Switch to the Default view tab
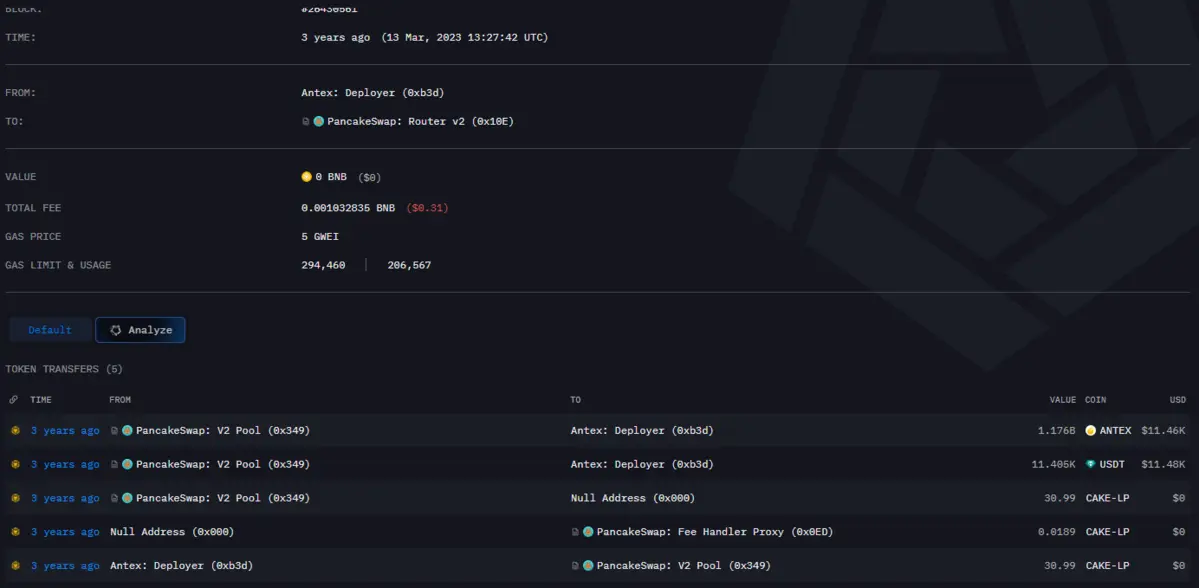The height and width of the screenshot is (588, 1199). (50, 330)
